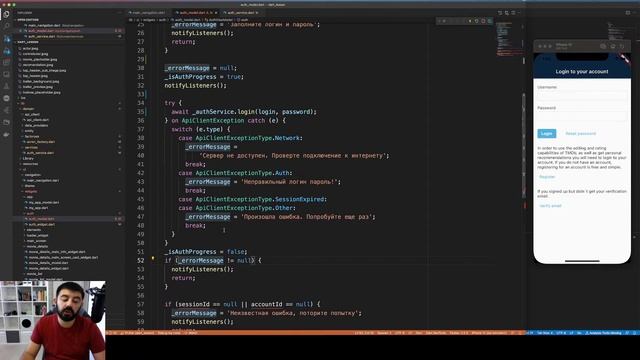
Task: Click the split editor icon at the top right of the editor
Action: point(513,13)
